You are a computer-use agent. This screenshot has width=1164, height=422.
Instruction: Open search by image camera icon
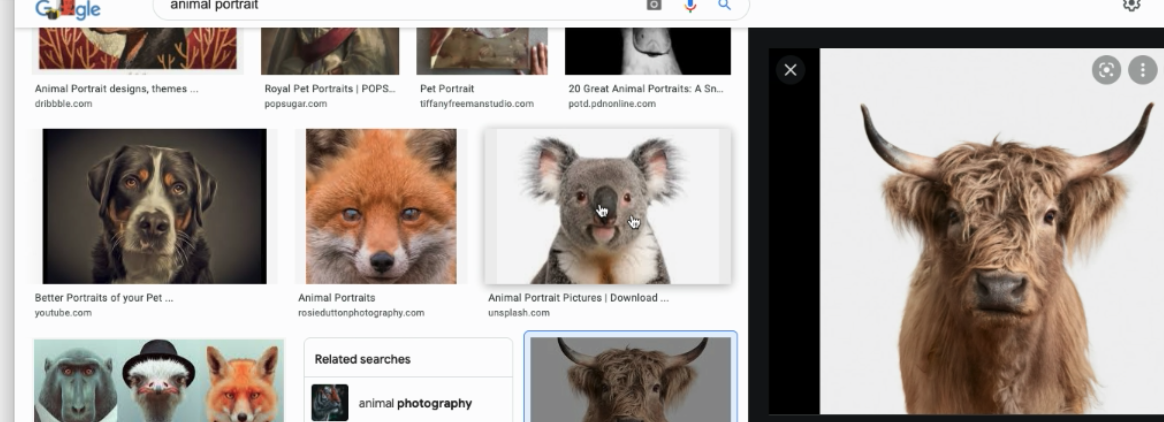point(653,5)
